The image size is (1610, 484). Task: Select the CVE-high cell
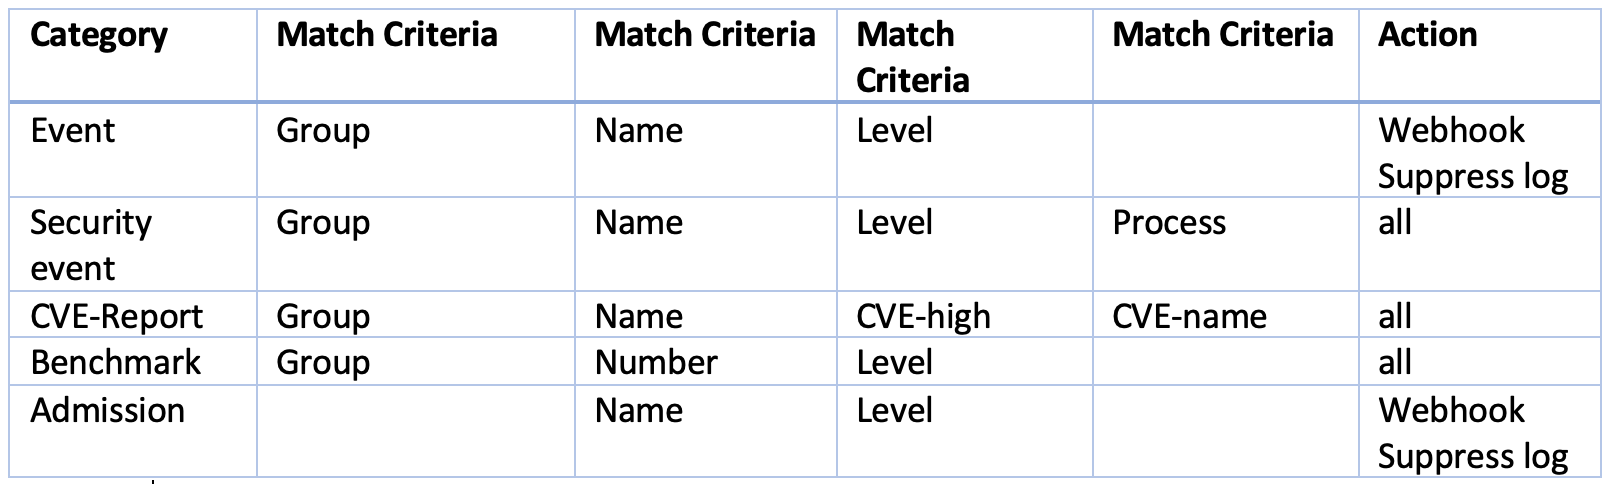coord(923,317)
